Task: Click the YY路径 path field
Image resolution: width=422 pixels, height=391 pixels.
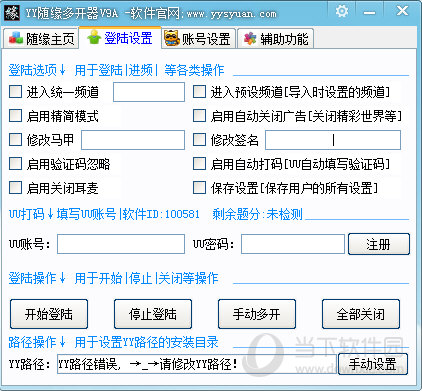Action: tap(197, 364)
